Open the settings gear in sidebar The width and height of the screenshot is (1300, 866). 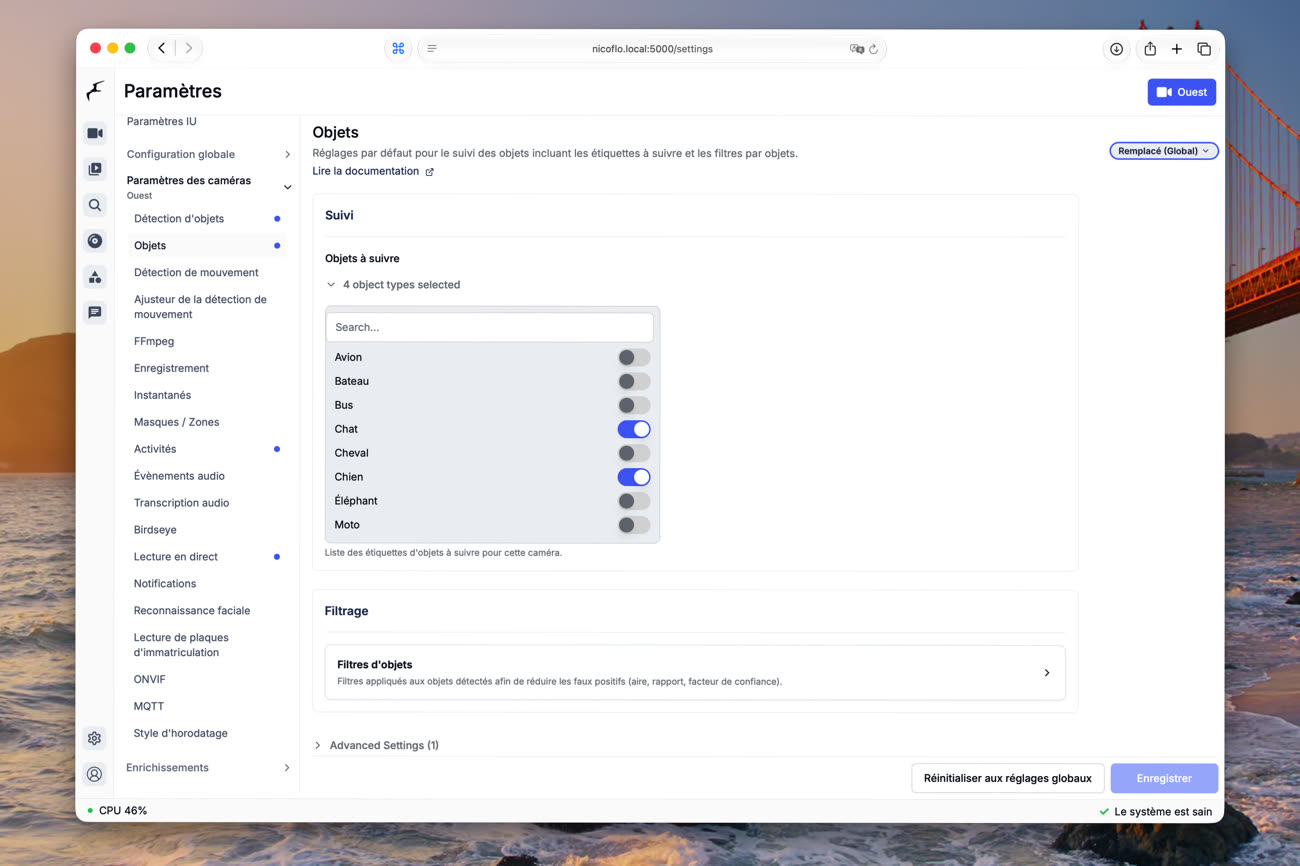(95, 738)
